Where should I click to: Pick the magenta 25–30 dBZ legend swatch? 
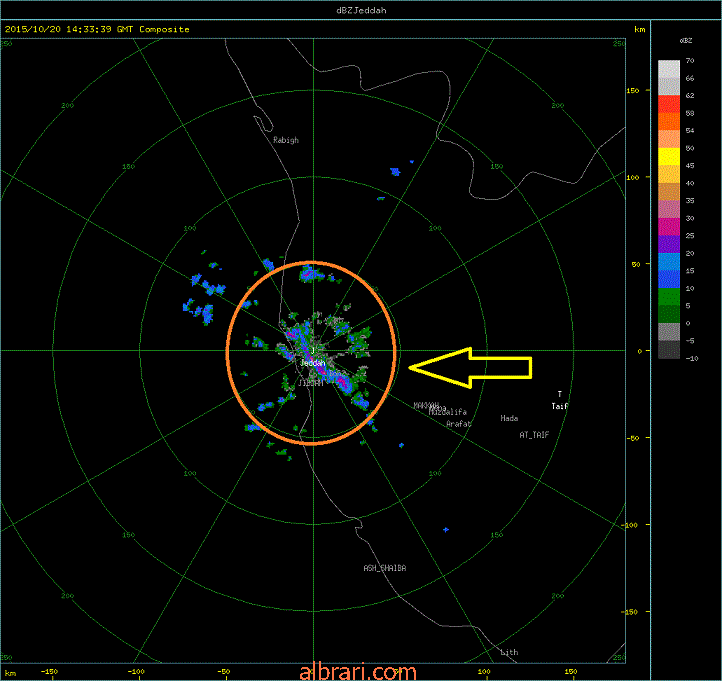[x=669, y=227]
